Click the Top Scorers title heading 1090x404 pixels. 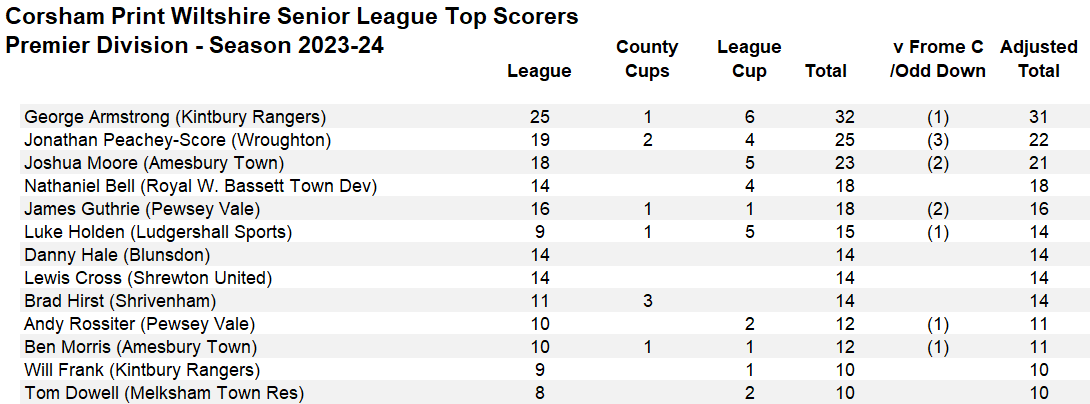[x=292, y=17]
